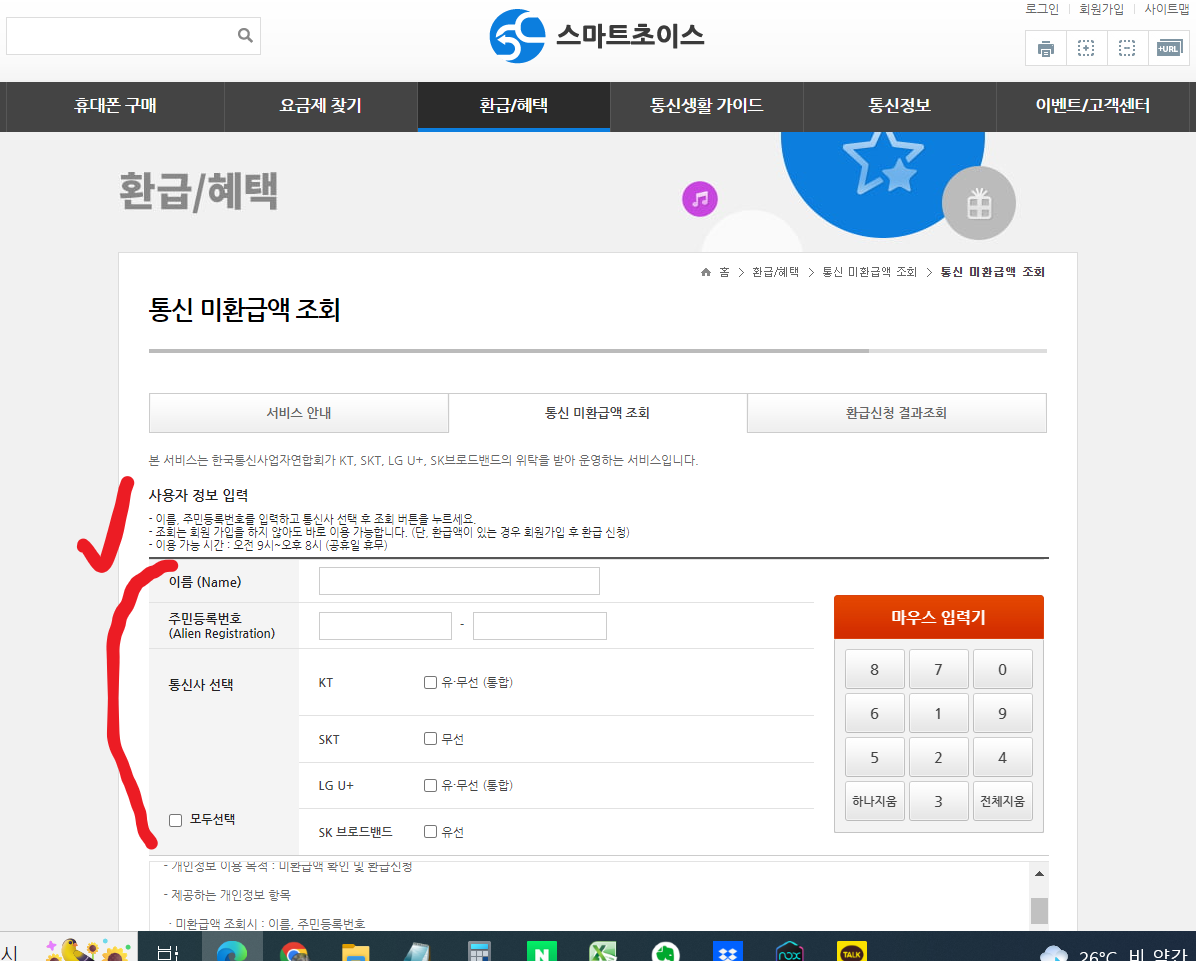Click the 회원가입 link
The height and width of the screenshot is (961, 1196).
pos(1101,9)
